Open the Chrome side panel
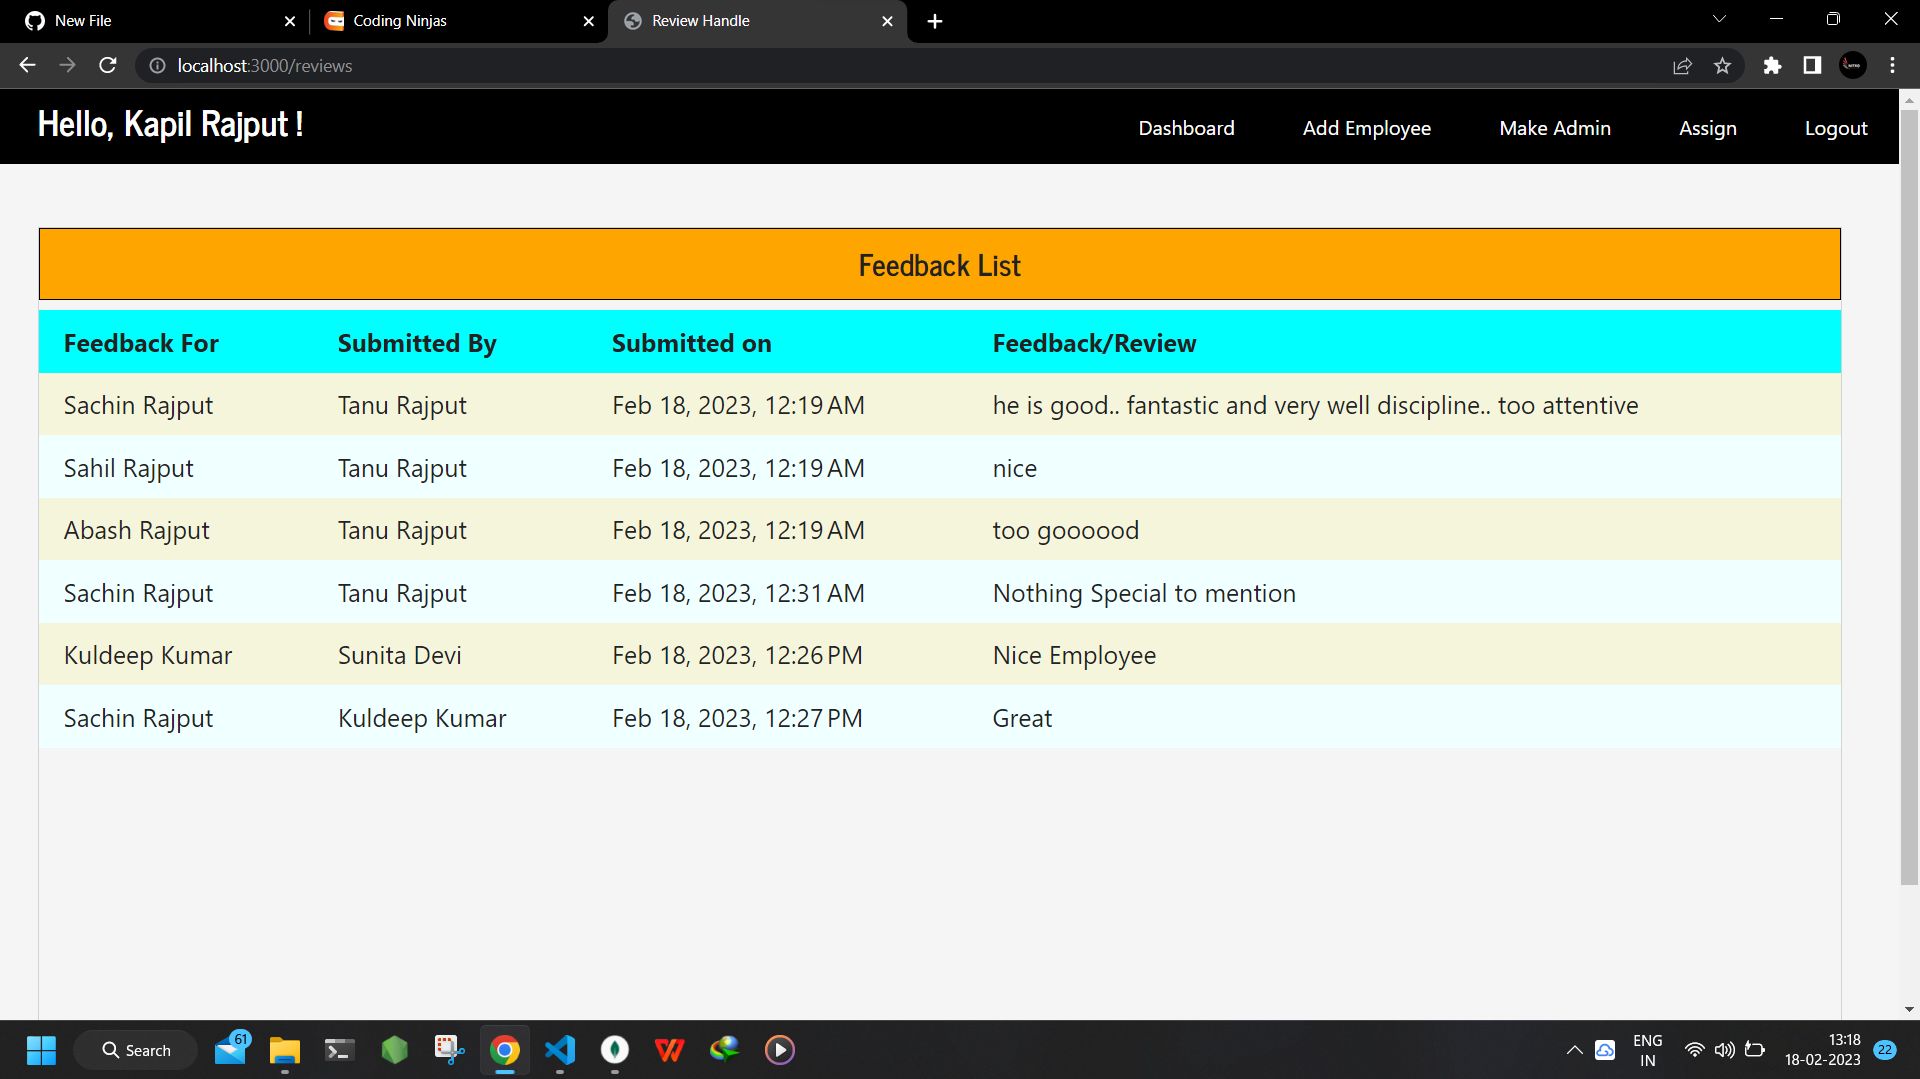1920x1079 pixels. tap(1812, 65)
